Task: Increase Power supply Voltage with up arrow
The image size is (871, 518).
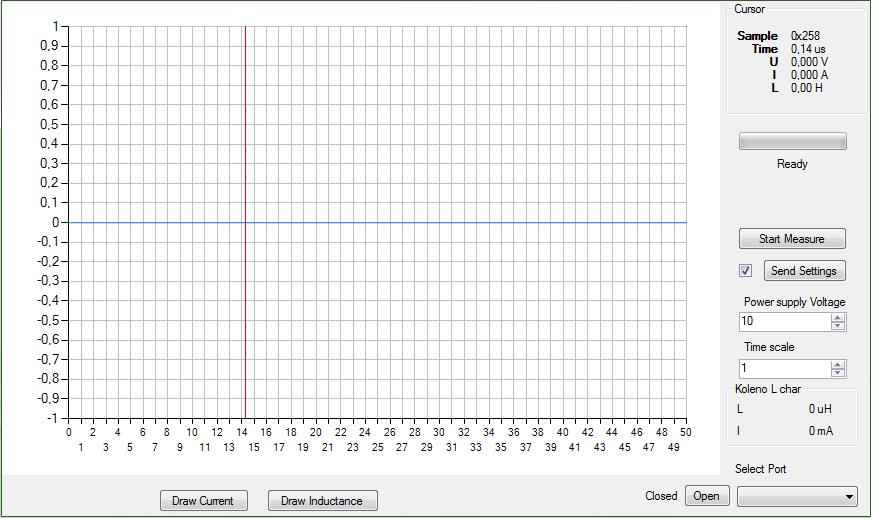Action: tap(838, 317)
